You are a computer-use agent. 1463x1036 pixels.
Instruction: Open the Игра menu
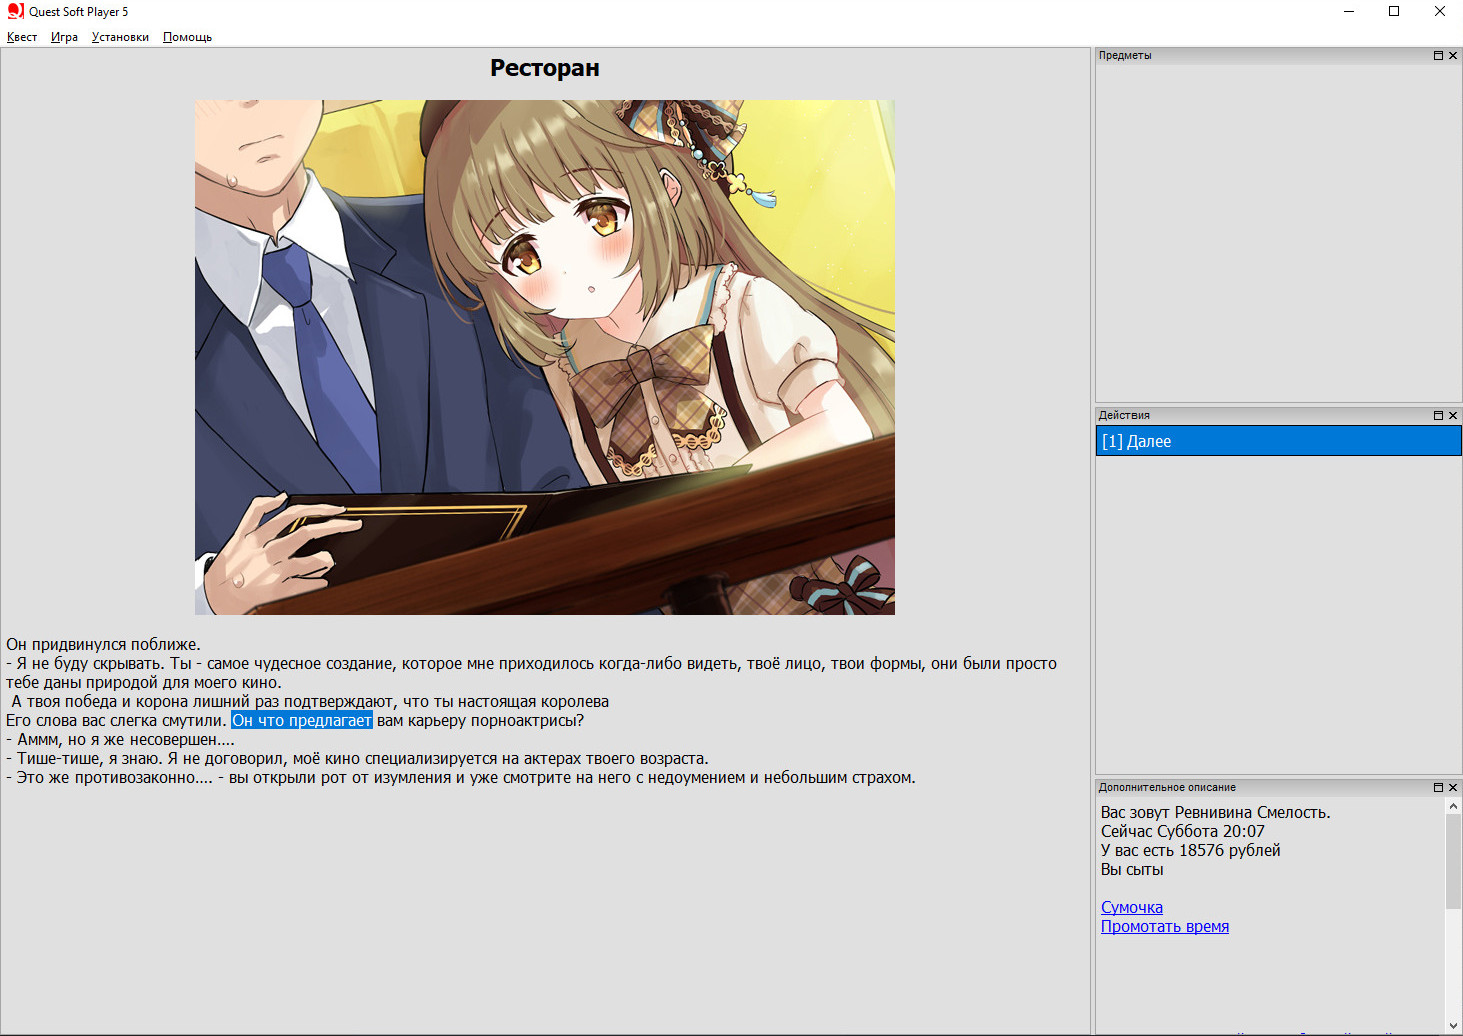(64, 37)
